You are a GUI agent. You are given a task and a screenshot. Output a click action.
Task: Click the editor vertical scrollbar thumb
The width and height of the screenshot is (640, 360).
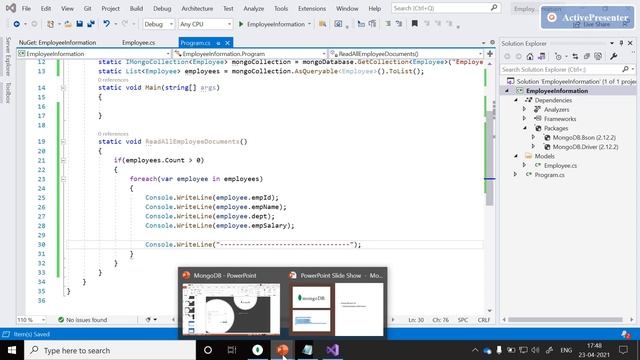(490, 157)
